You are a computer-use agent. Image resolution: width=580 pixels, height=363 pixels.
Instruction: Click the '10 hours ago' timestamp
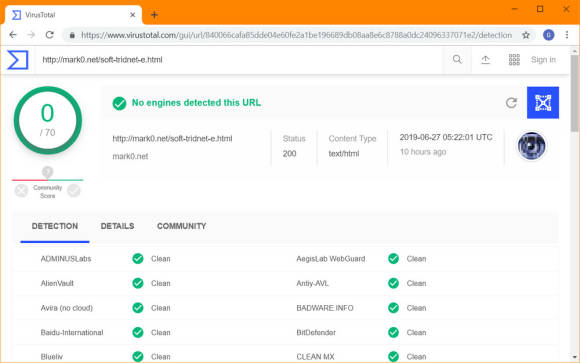tap(423, 152)
